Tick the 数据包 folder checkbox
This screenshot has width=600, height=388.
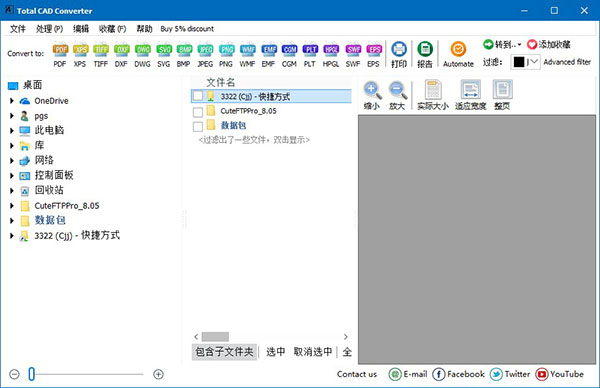(198, 126)
